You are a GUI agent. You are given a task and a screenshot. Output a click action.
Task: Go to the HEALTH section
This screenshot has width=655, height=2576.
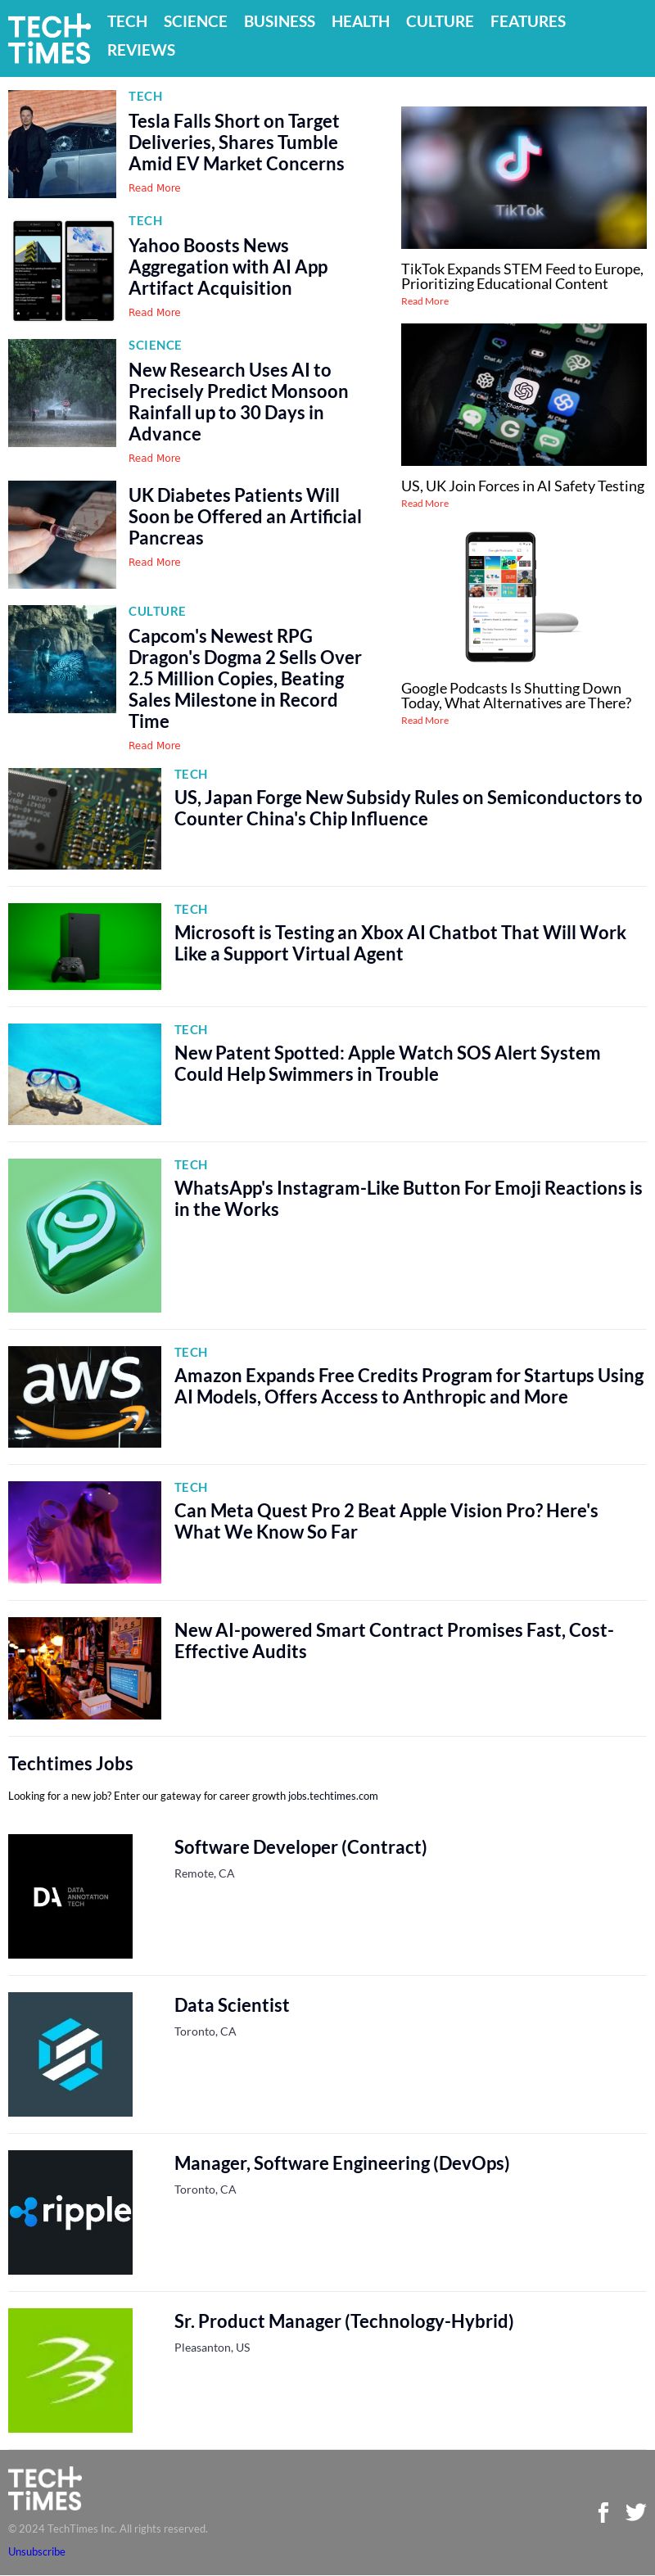360,21
